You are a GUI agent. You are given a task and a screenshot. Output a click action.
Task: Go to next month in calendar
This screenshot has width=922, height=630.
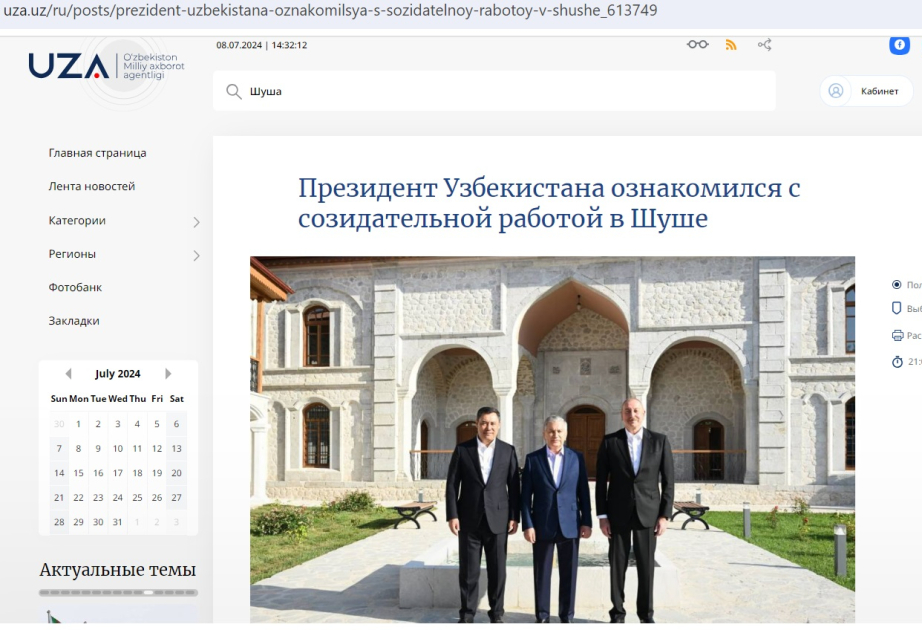coord(168,374)
